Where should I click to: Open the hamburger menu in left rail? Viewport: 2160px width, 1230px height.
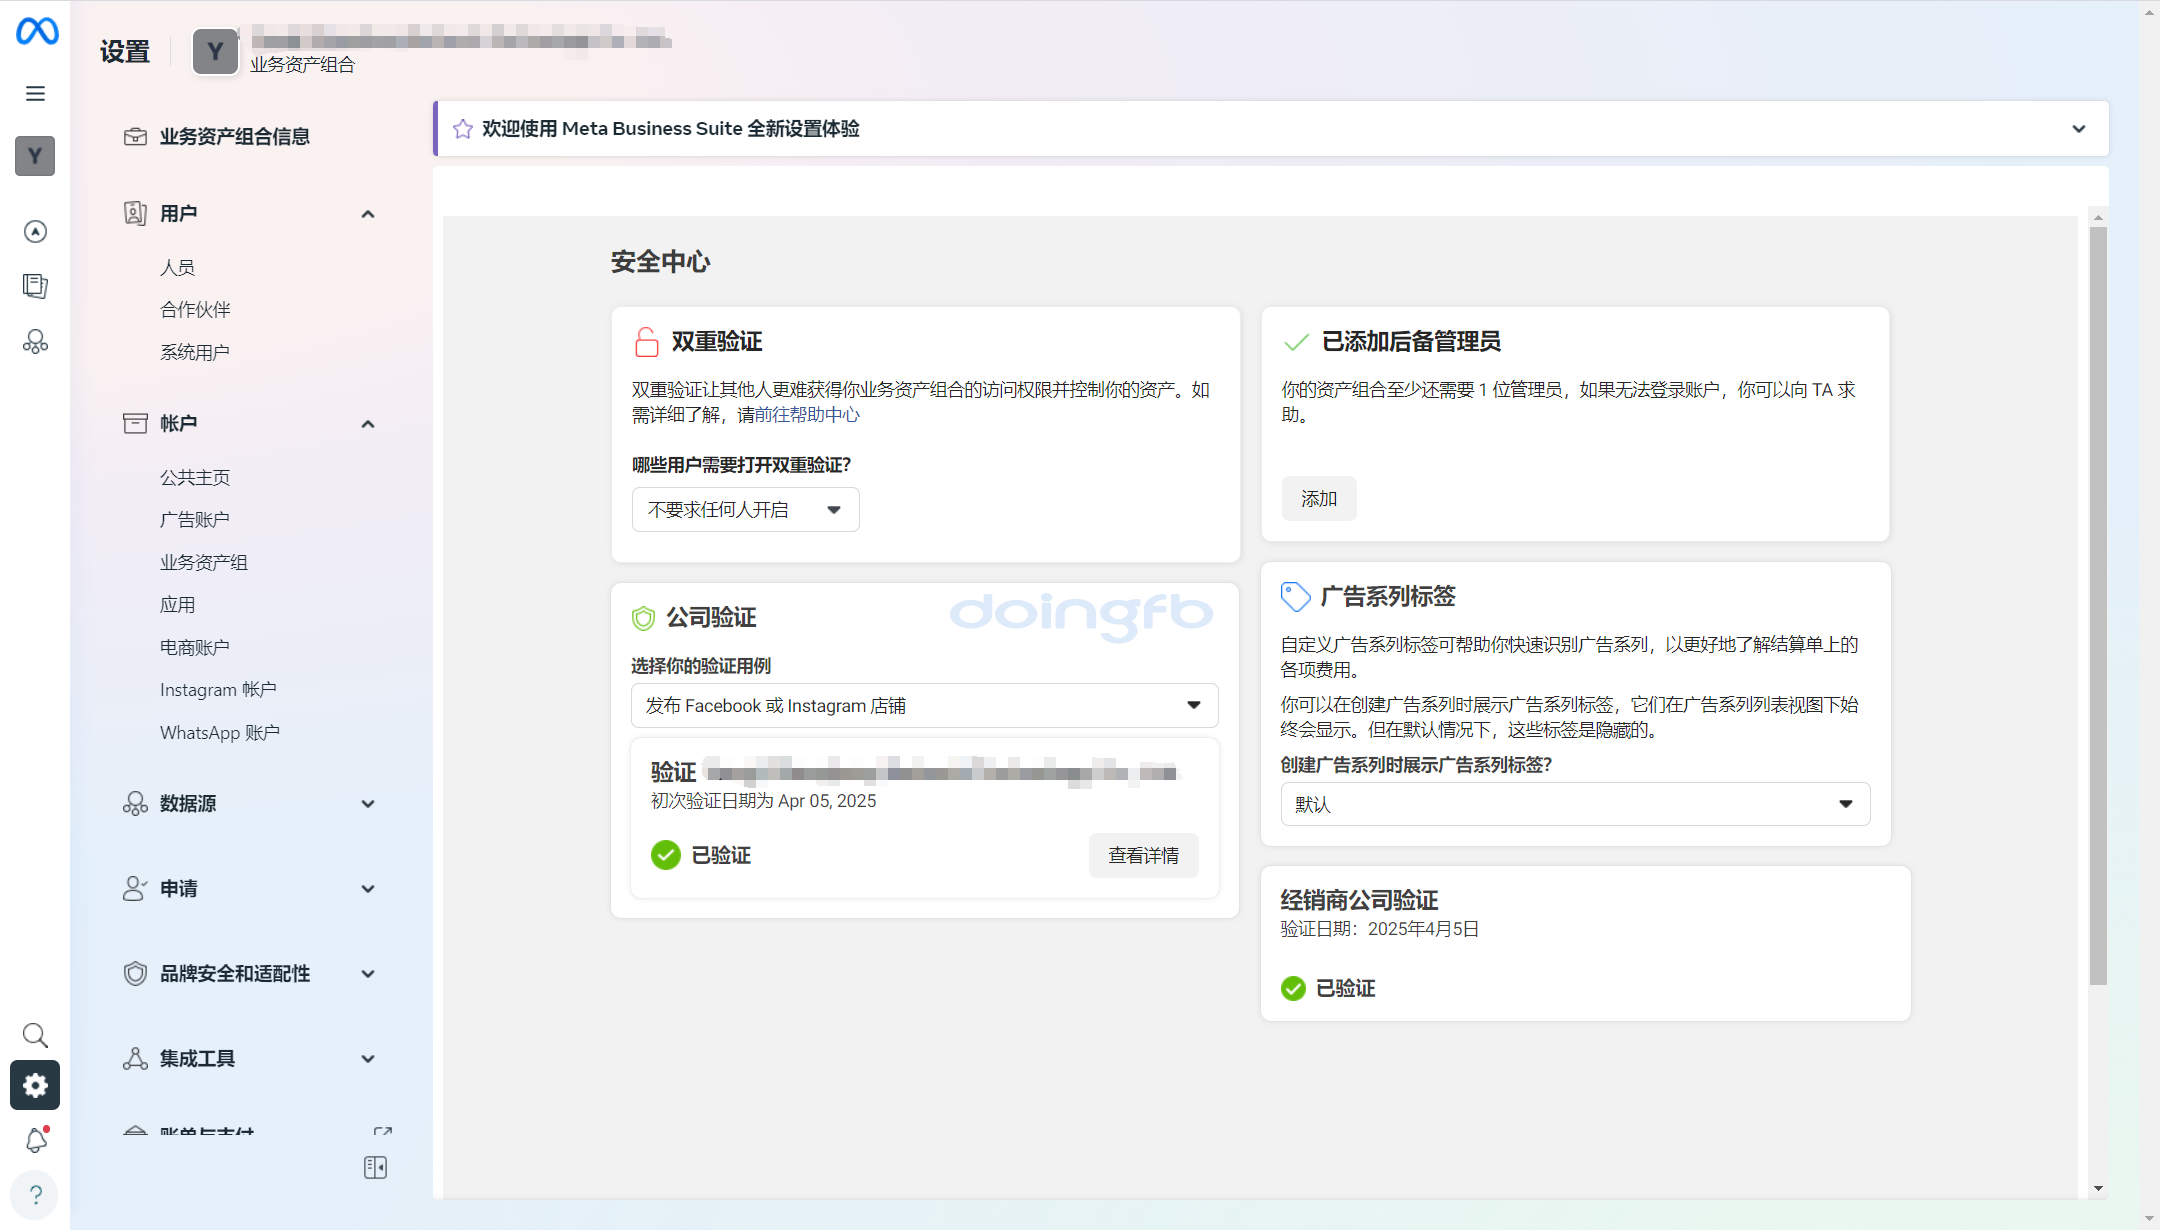pos(35,94)
